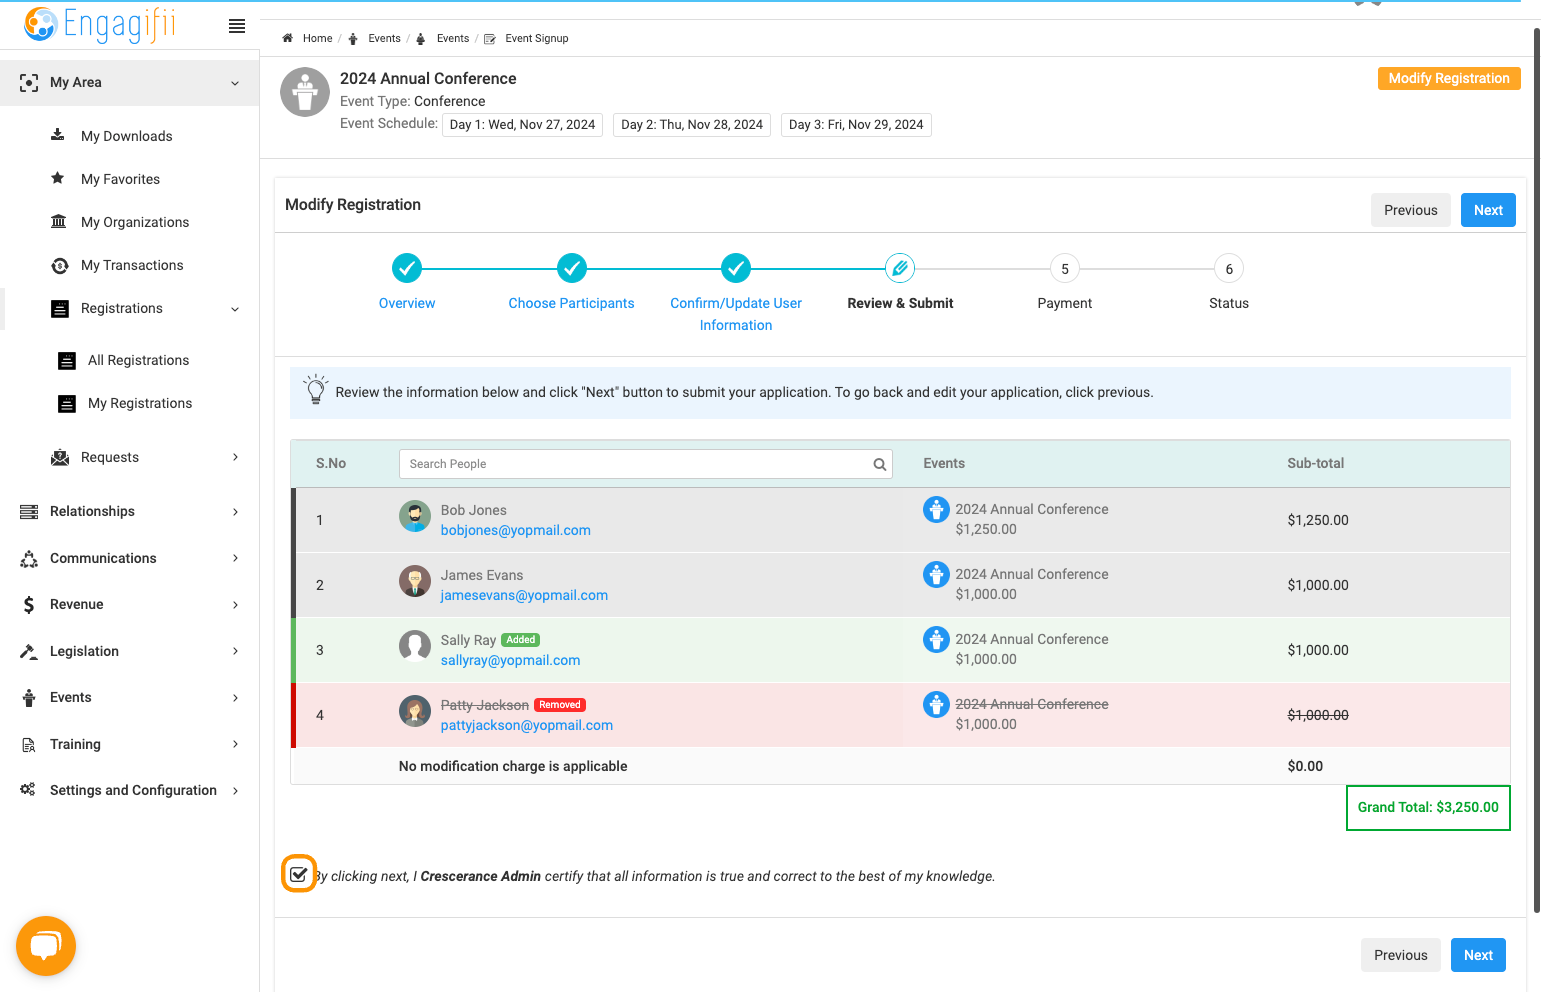The height and width of the screenshot is (992, 1541).
Task: Go to Confirm/Update User Information step
Action: (x=736, y=268)
